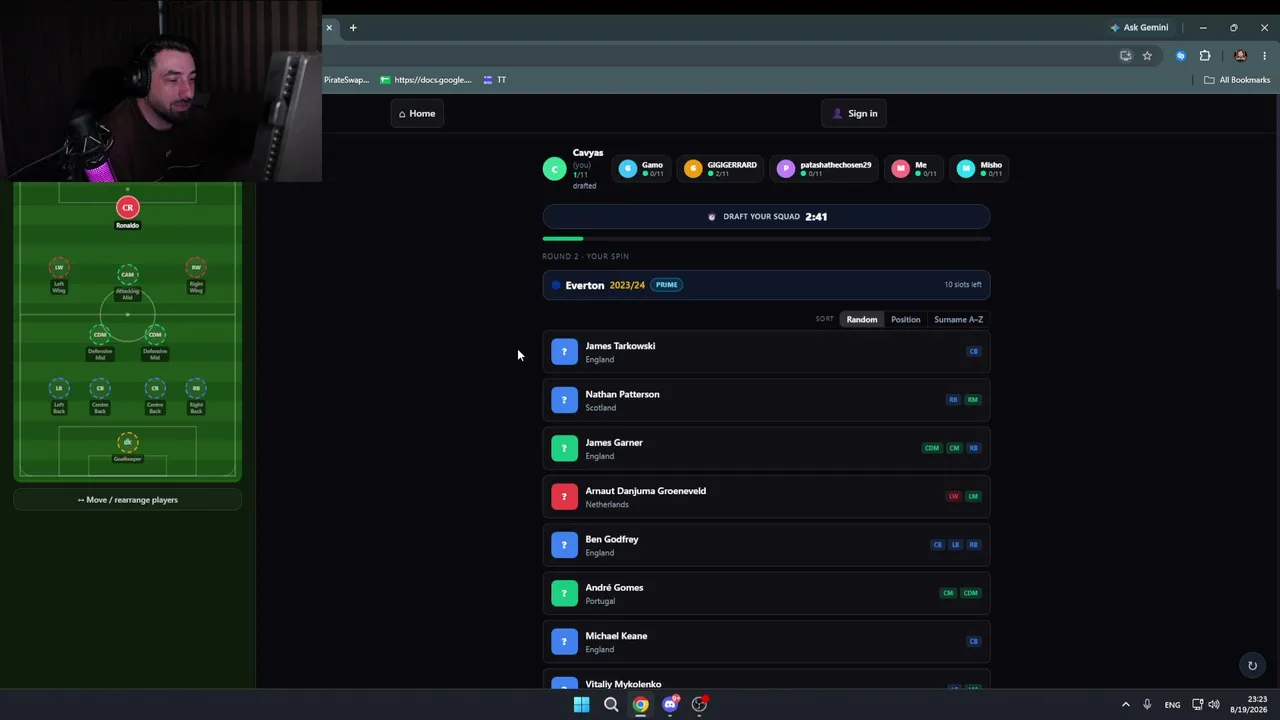Open the Windows Start menu
Screen dimensions: 1280x720
coord(581,704)
